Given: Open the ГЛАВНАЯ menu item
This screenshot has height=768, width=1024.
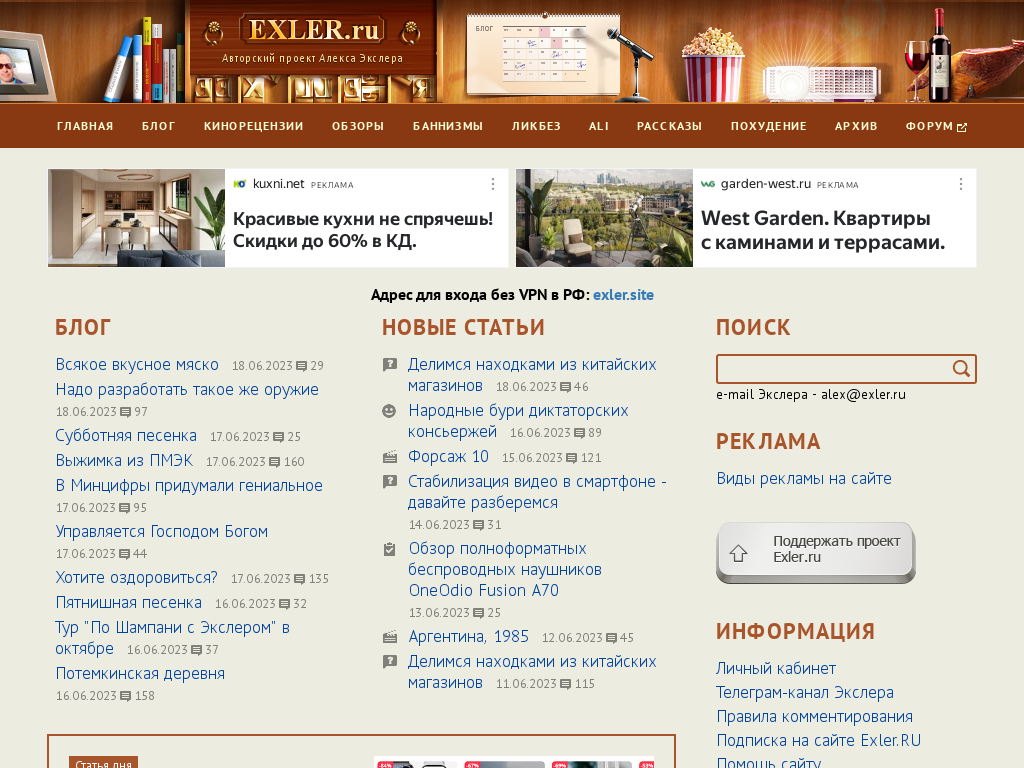Looking at the screenshot, I should pyautogui.click(x=85, y=126).
